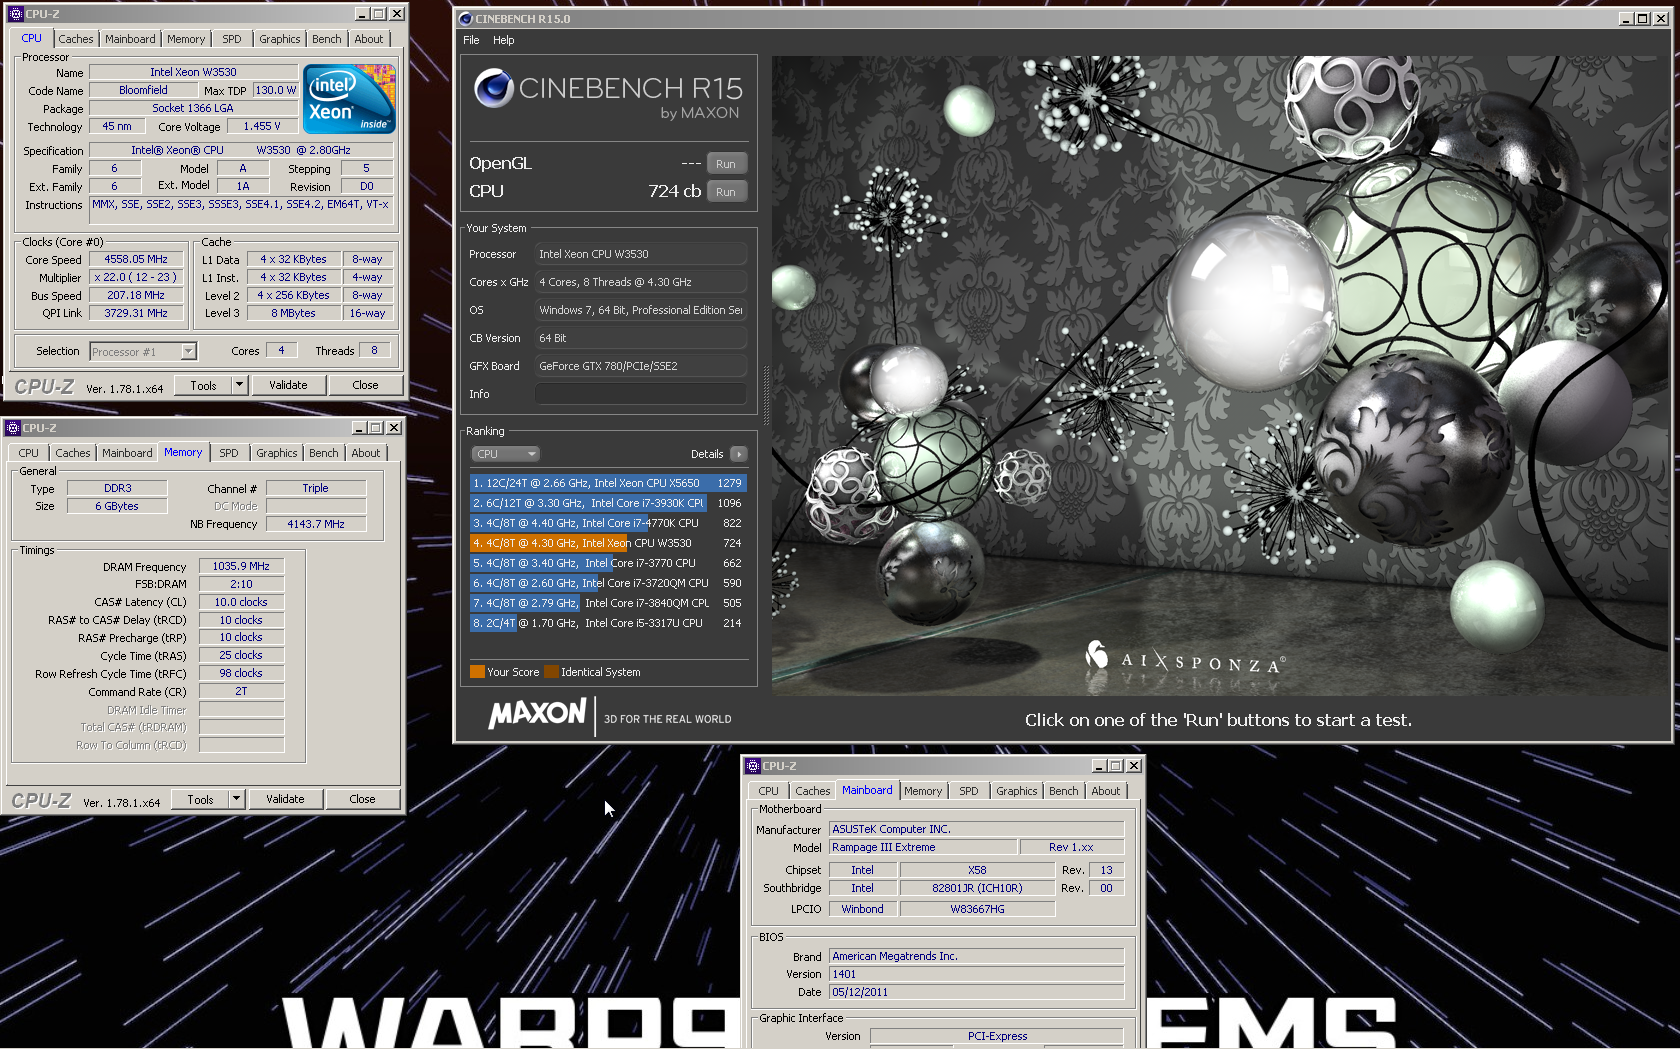Switch to Mainboard tab in top CPU-Z window
This screenshot has height=1050, width=1680.
130,39
